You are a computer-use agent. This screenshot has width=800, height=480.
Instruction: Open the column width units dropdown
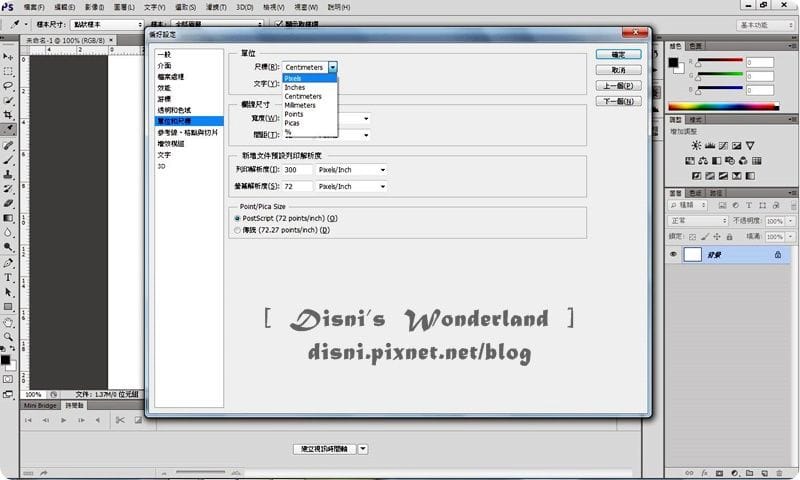pyautogui.click(x=366, y=119)
